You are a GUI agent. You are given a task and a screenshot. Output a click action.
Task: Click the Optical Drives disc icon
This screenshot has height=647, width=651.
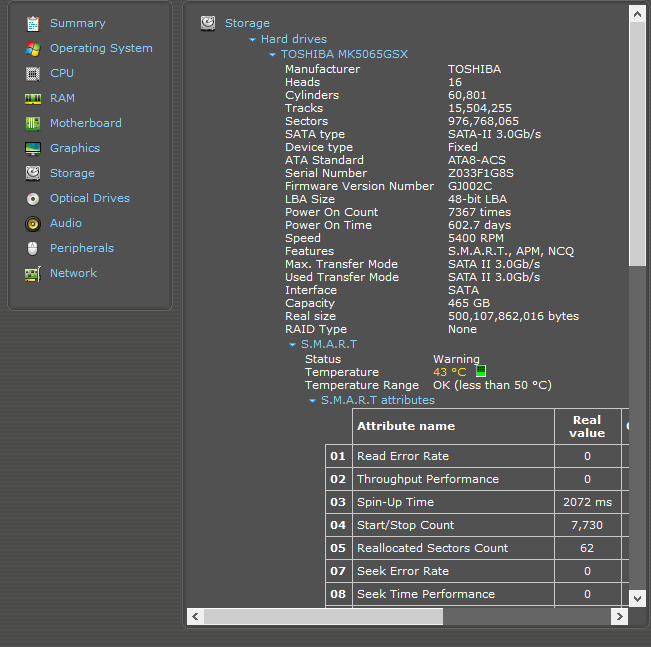(x=33, y=198)
